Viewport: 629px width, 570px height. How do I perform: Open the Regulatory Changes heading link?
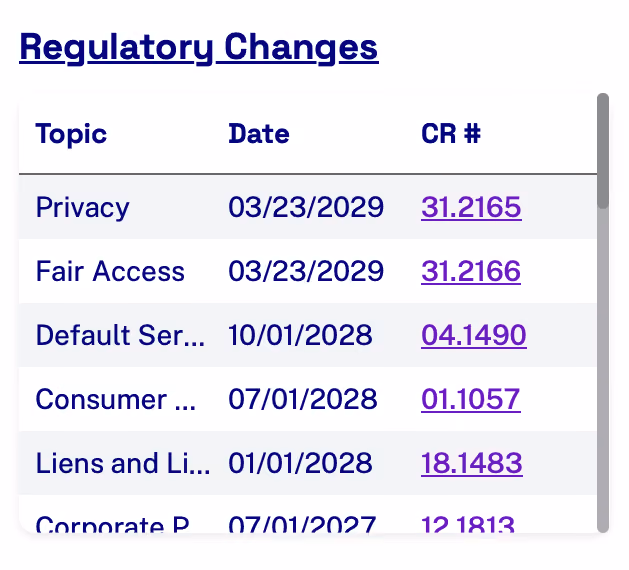tap(199, 47)
